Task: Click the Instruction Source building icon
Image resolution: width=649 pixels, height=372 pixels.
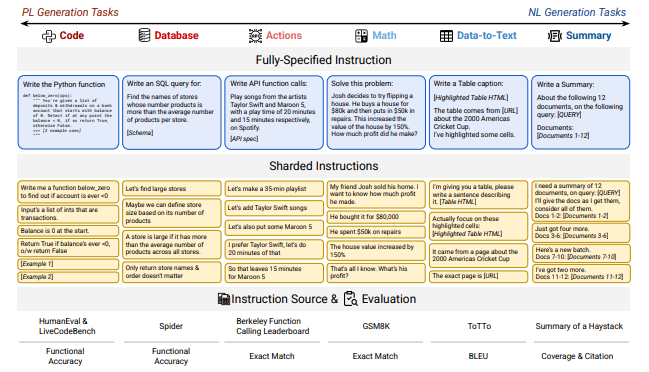Action: 224,299
